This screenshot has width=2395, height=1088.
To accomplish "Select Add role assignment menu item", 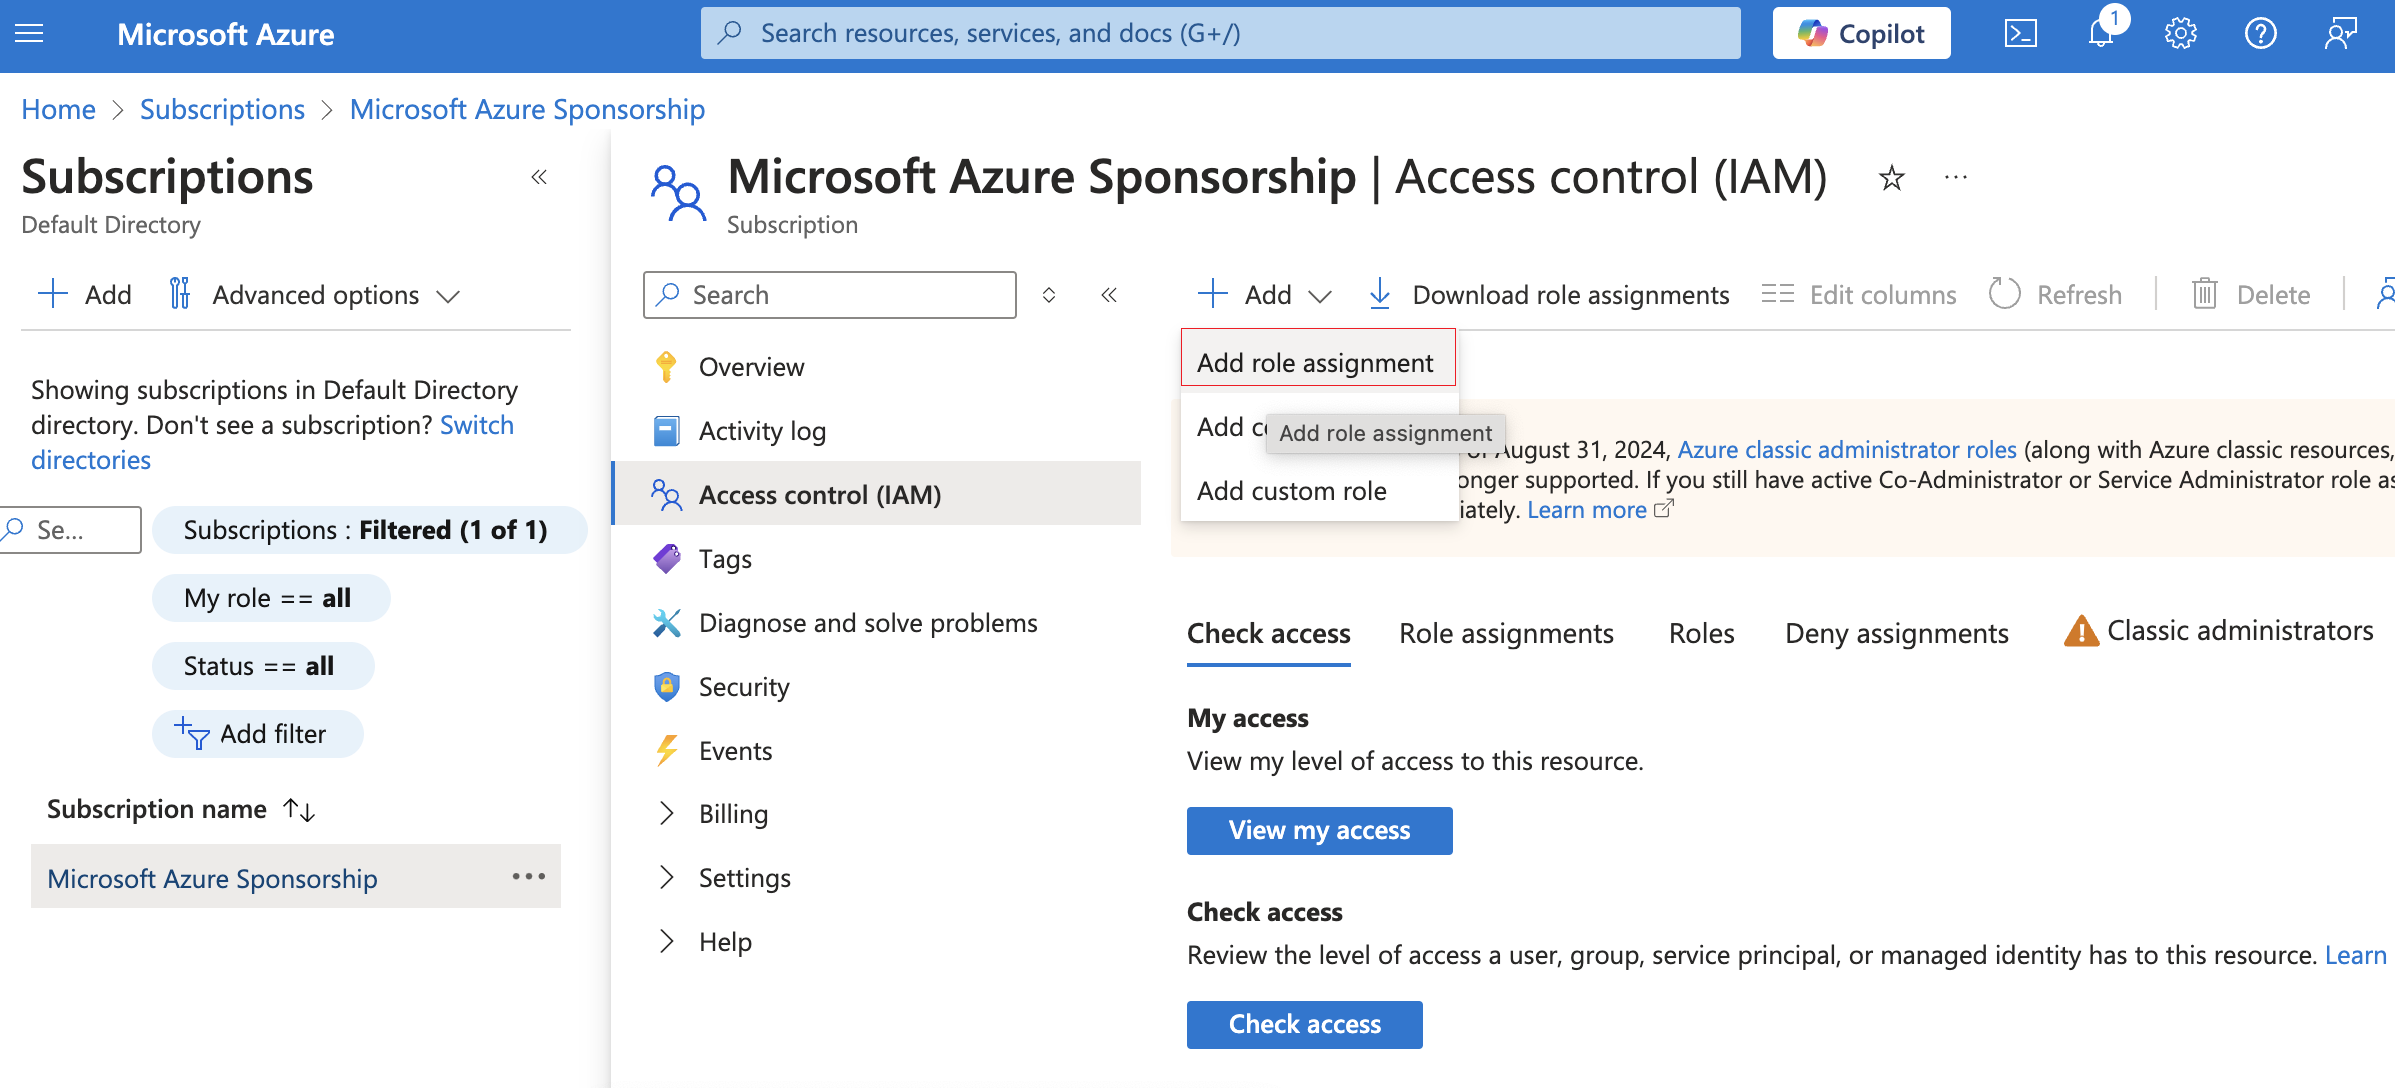I will tap(1315, 363).
